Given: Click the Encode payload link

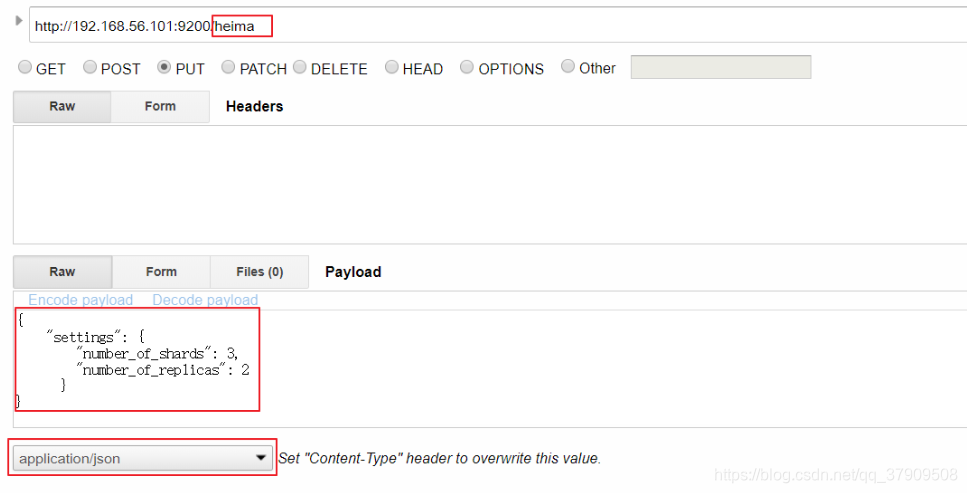Looking at the screenshot, I should click(81, 300).
